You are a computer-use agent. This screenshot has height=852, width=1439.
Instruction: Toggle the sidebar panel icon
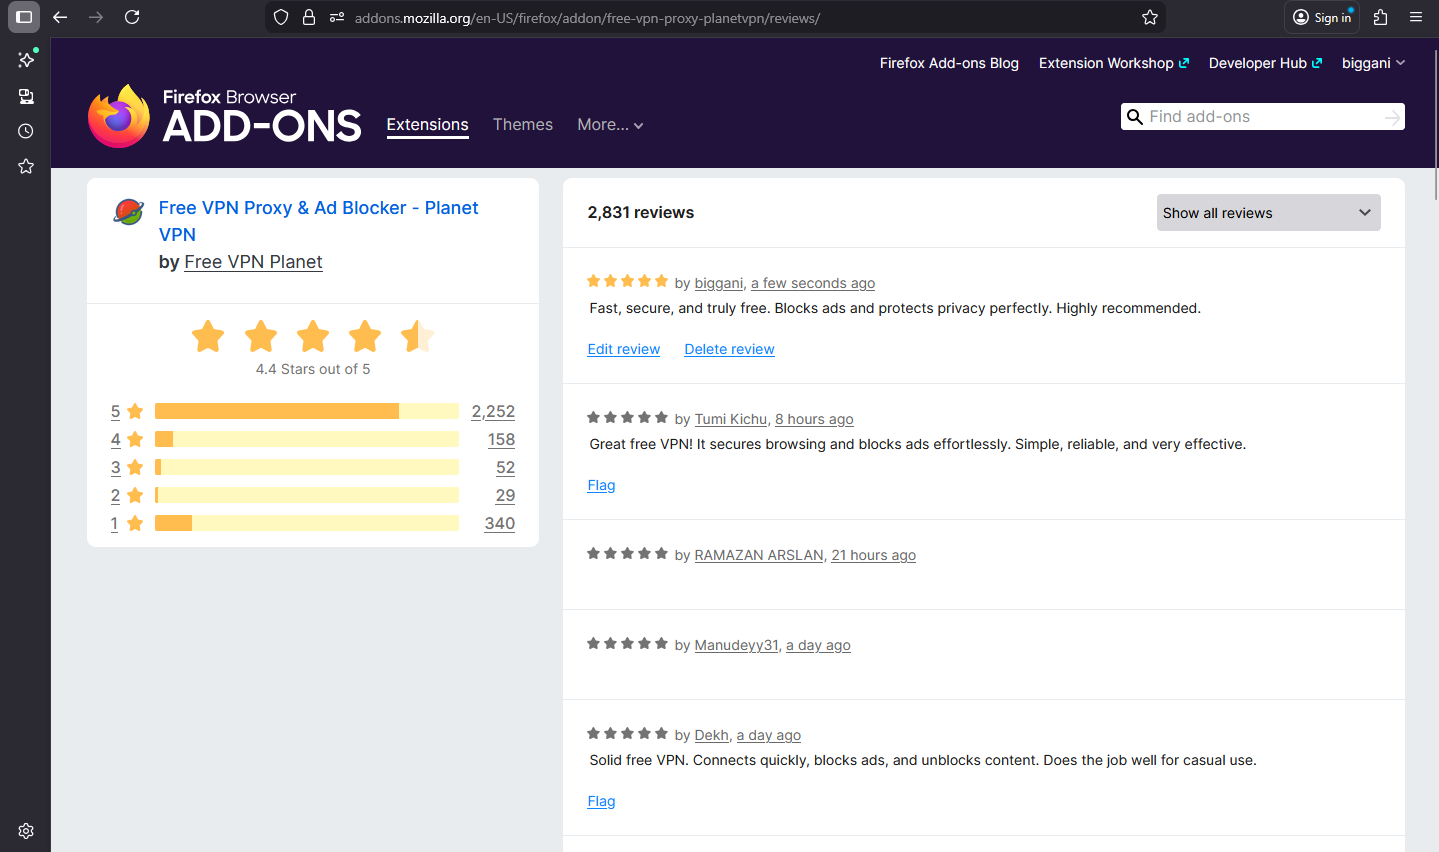pyautogui.click(x=25, y=17)
